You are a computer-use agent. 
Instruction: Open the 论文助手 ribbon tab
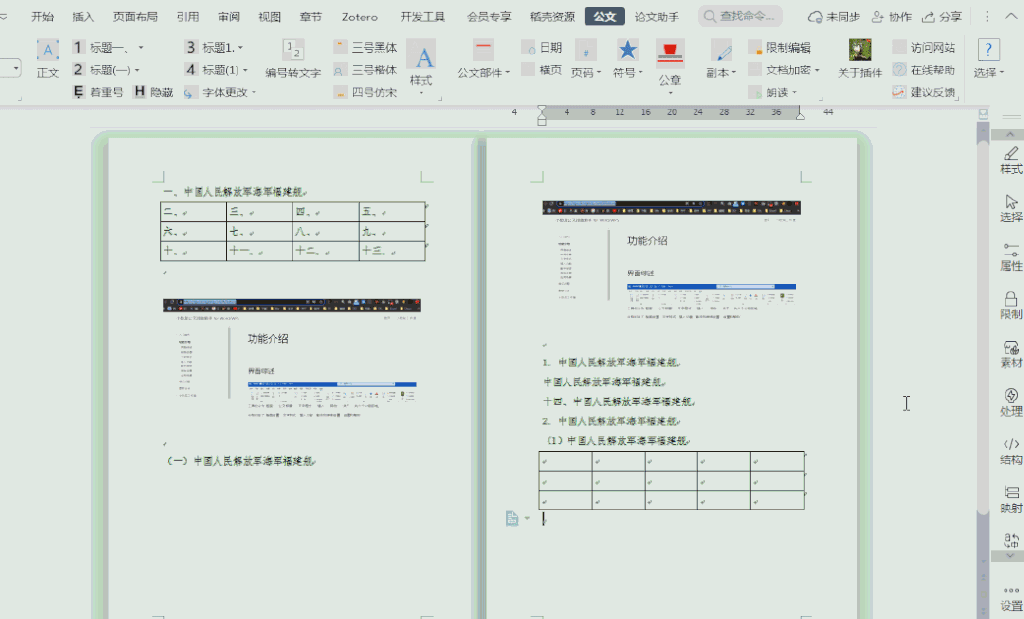click(x=656, y=16)
